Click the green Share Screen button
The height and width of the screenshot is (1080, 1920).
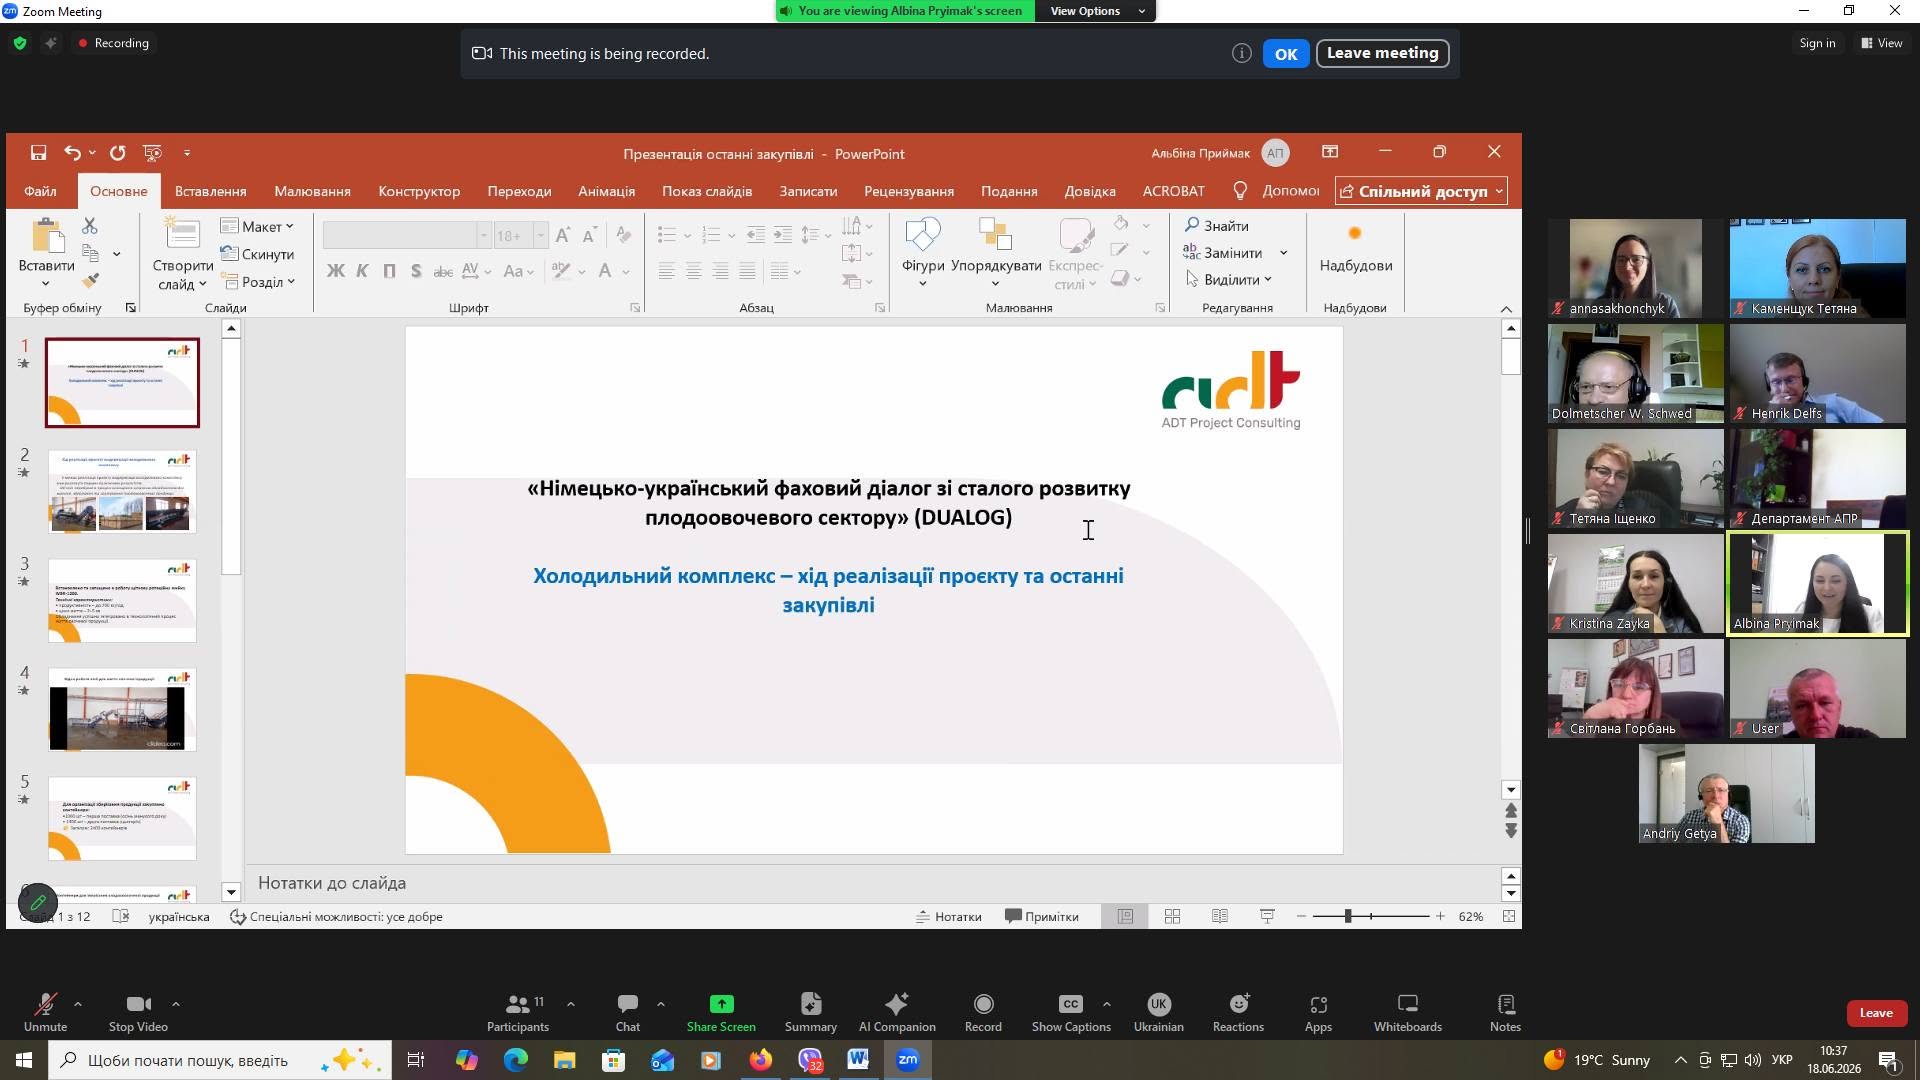coord(721,1012)
